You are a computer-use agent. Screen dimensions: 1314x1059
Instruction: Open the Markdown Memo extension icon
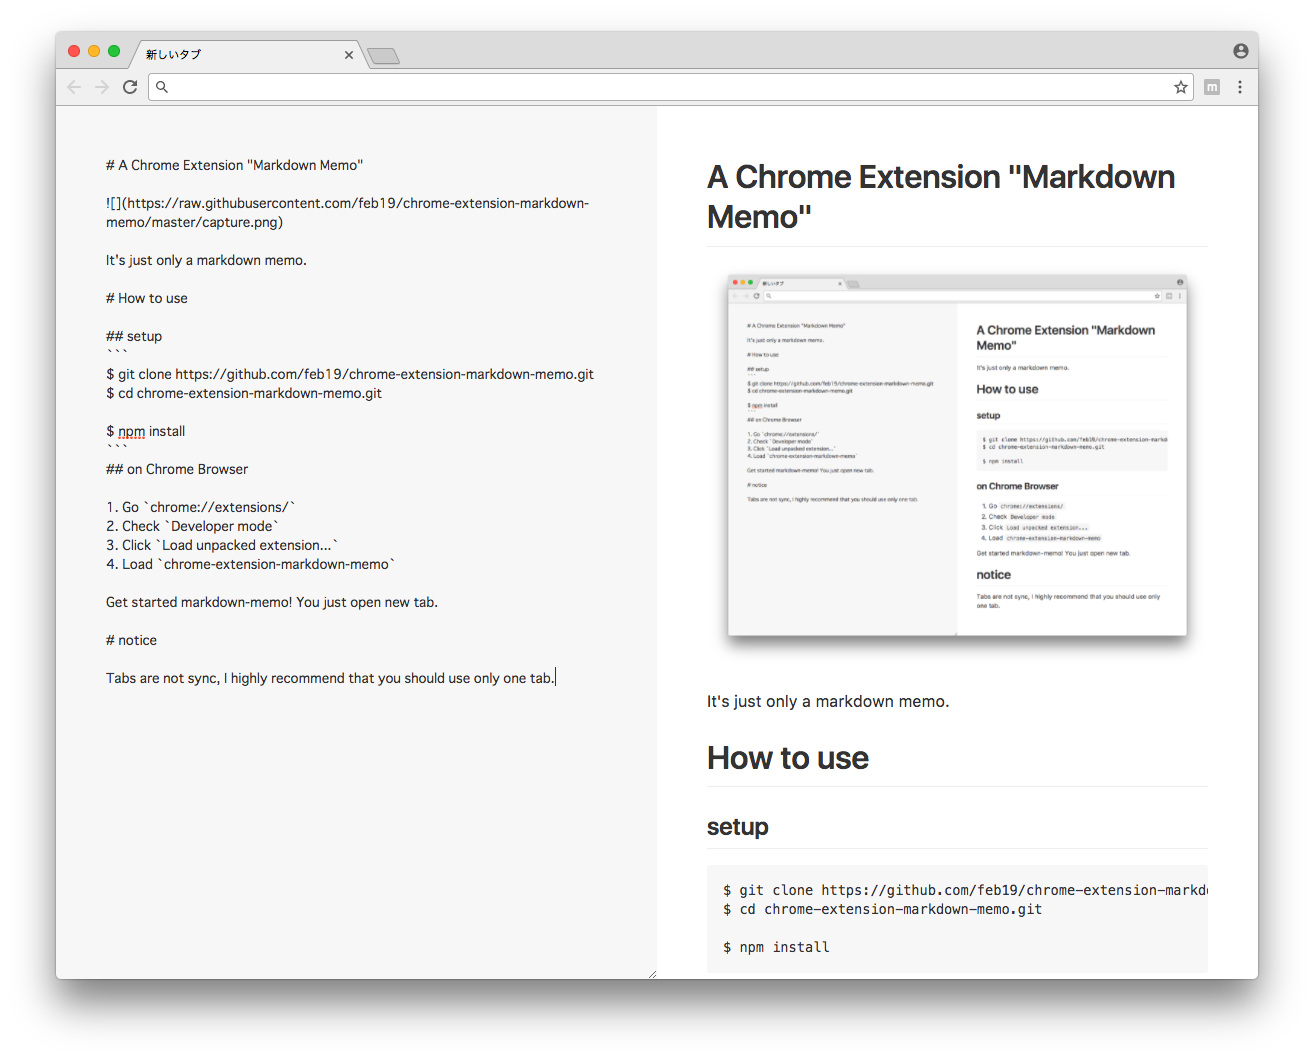pos(1212,87)
